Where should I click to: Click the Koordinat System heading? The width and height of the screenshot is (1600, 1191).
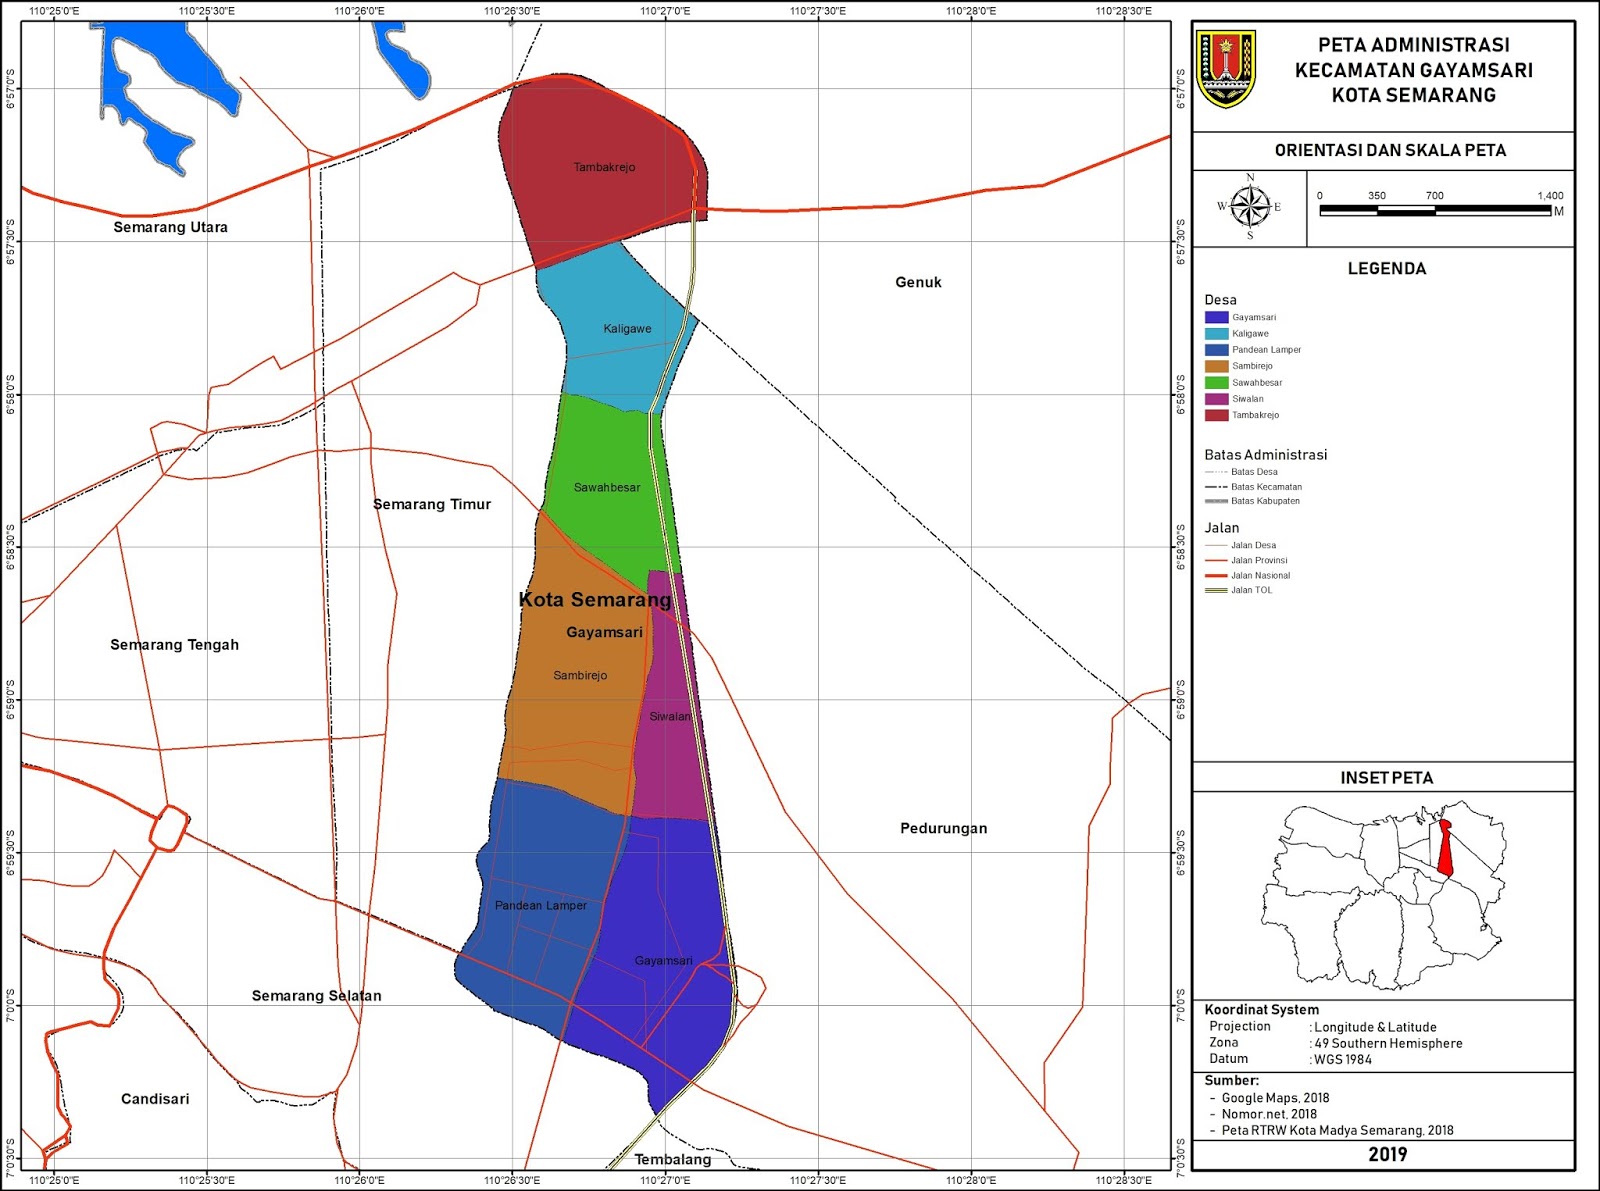tap(1261, 1010)
